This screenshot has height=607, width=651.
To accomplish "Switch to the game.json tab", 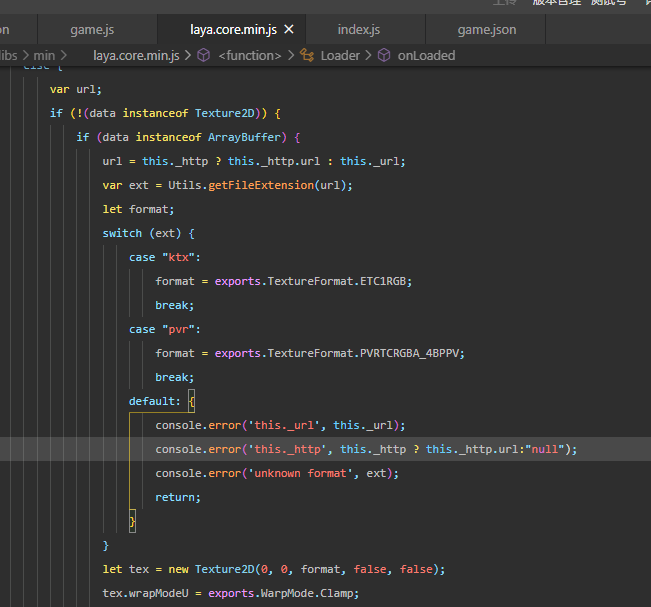I will tap(487, 30).
